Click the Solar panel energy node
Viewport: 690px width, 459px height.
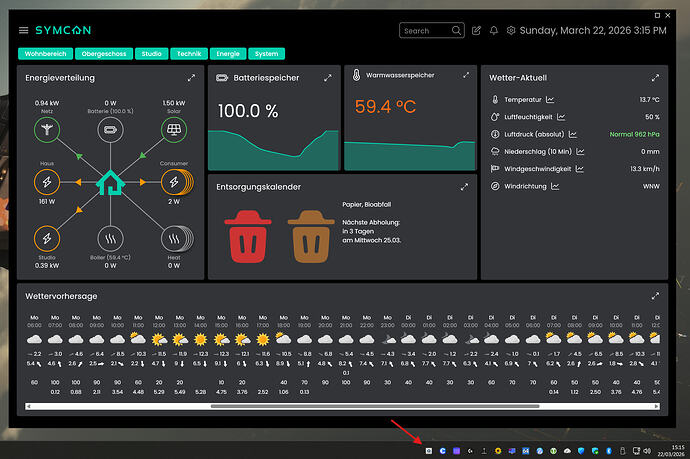pyautogui.click(x=173, y=130)
